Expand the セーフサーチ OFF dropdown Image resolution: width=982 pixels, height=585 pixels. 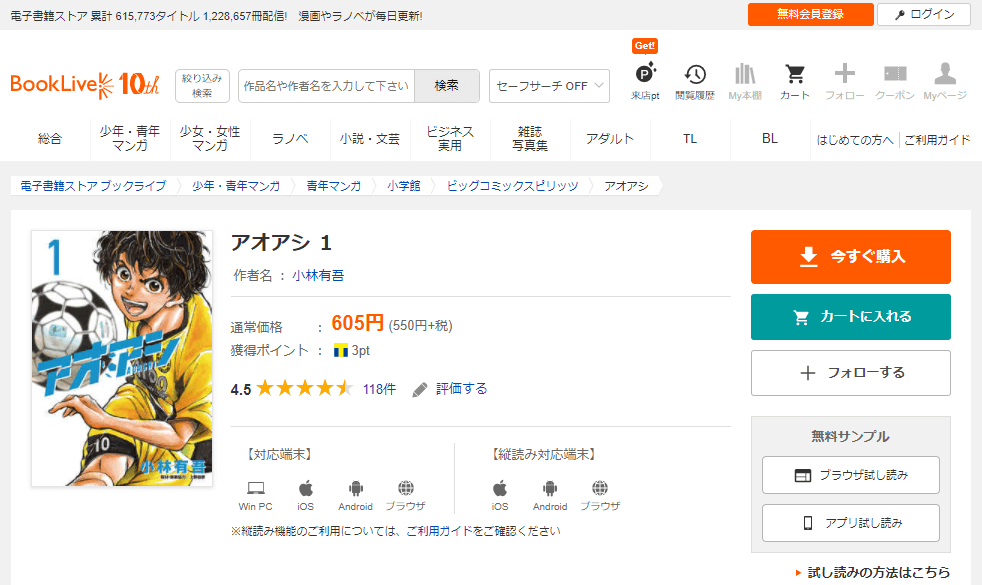point(549,86)
